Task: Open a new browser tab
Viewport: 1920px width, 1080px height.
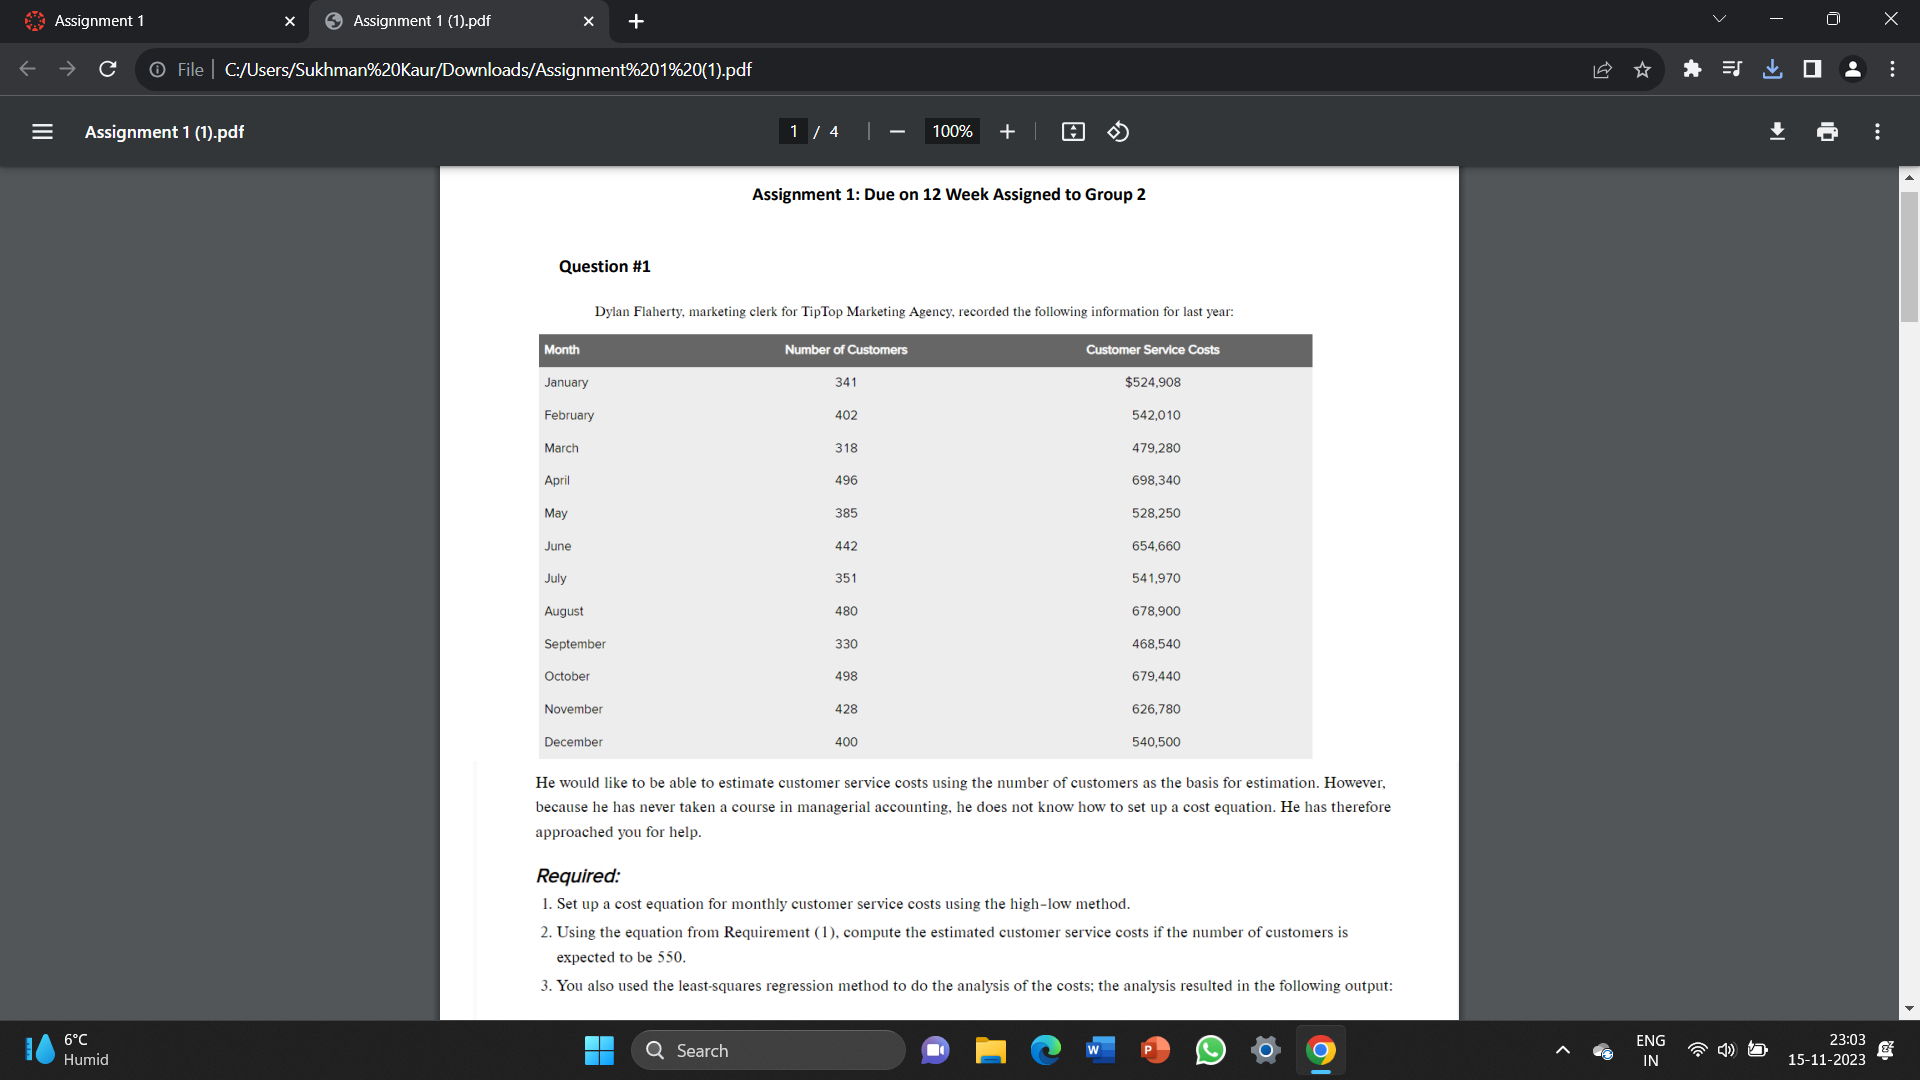Action: [x=636, y=20]
